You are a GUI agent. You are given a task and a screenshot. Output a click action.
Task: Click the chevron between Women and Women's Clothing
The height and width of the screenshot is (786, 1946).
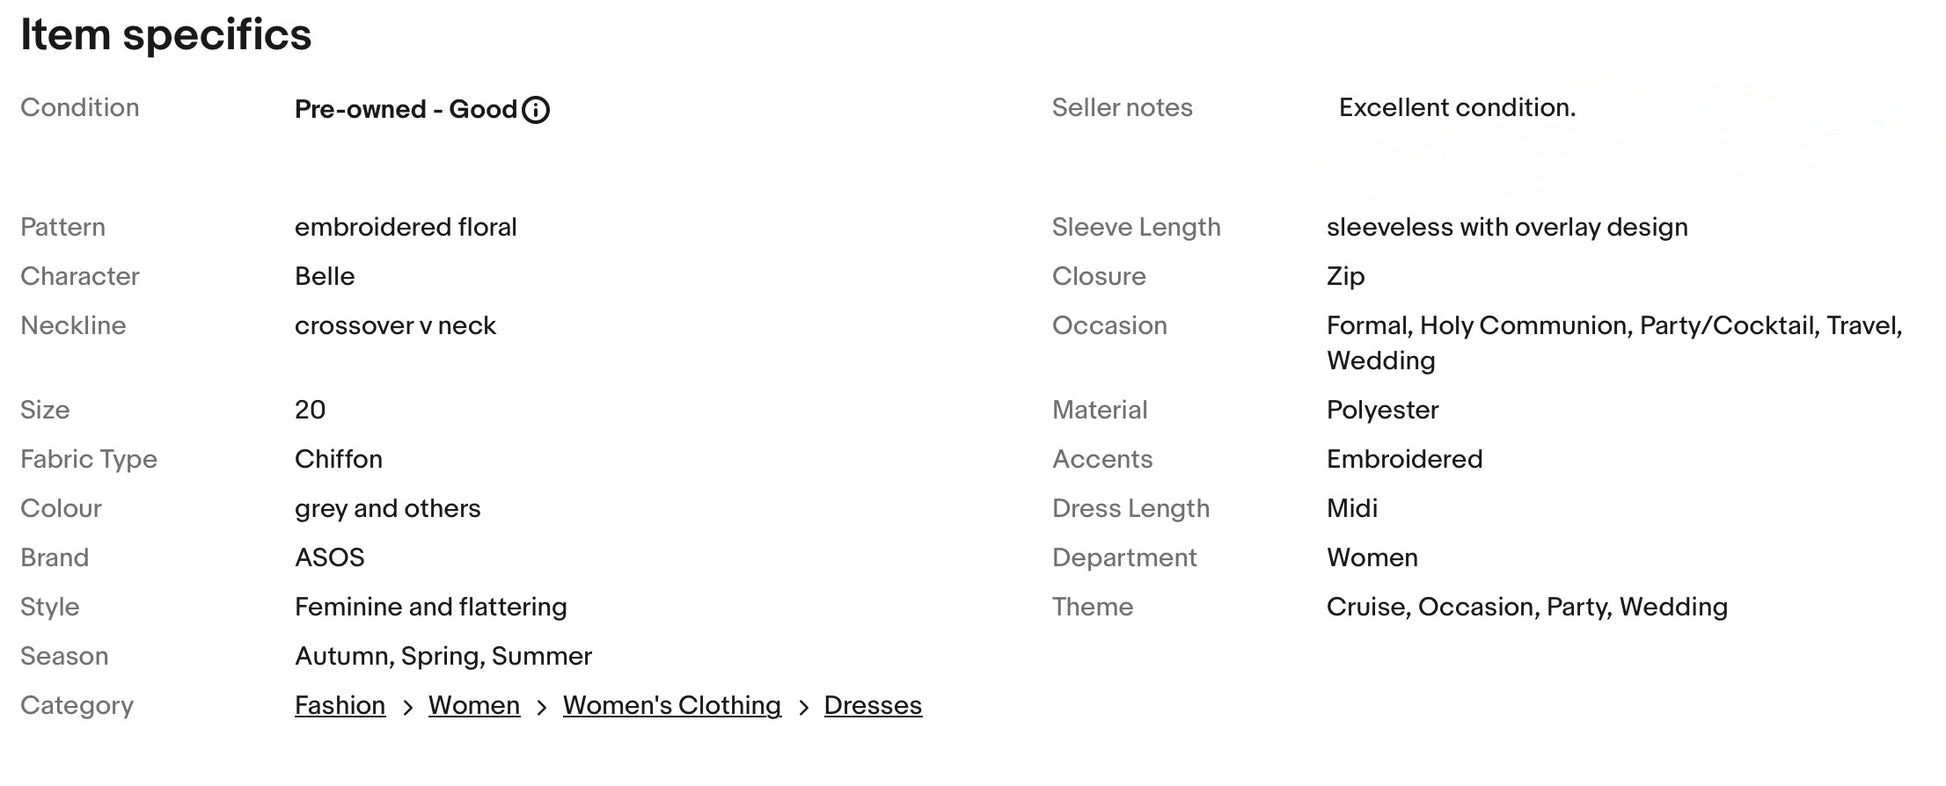point(541,707)
